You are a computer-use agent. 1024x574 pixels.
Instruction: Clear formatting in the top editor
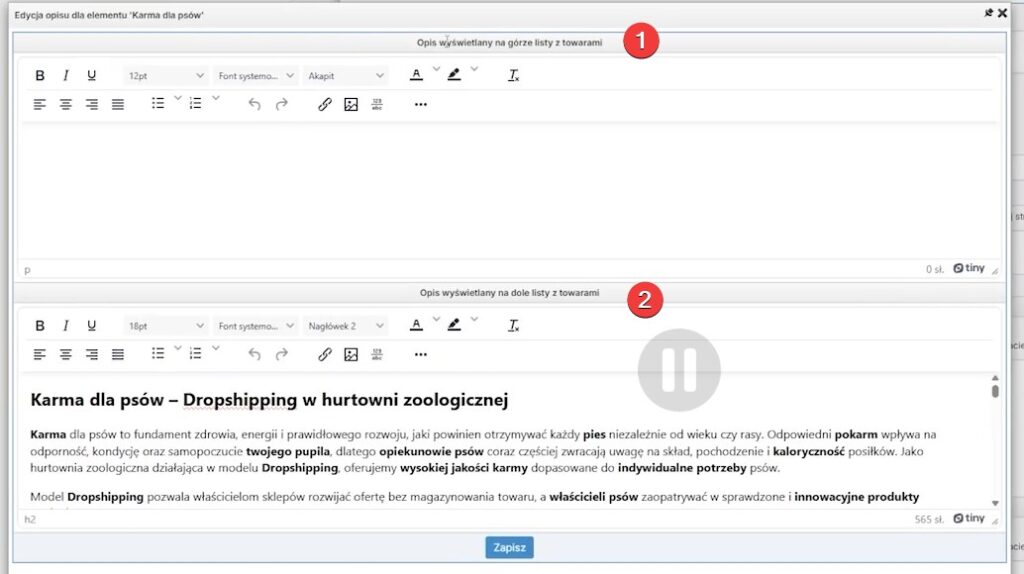click(513, 76)
